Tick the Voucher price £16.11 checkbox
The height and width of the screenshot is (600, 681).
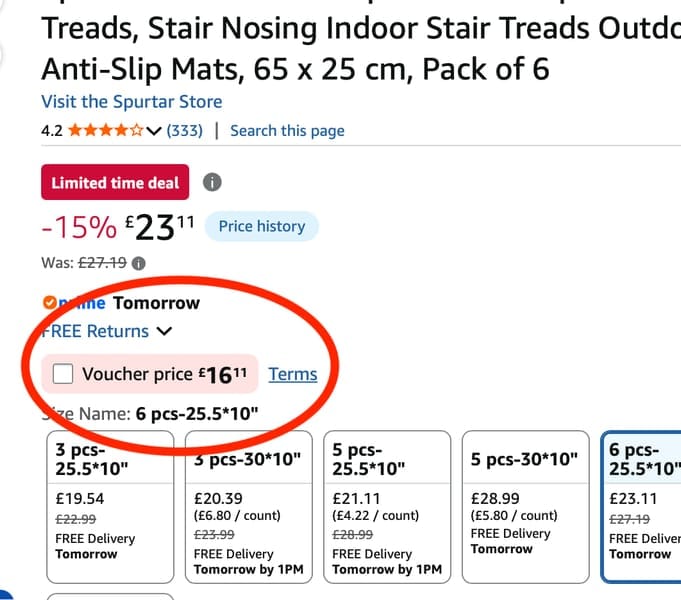coord(63,374)
